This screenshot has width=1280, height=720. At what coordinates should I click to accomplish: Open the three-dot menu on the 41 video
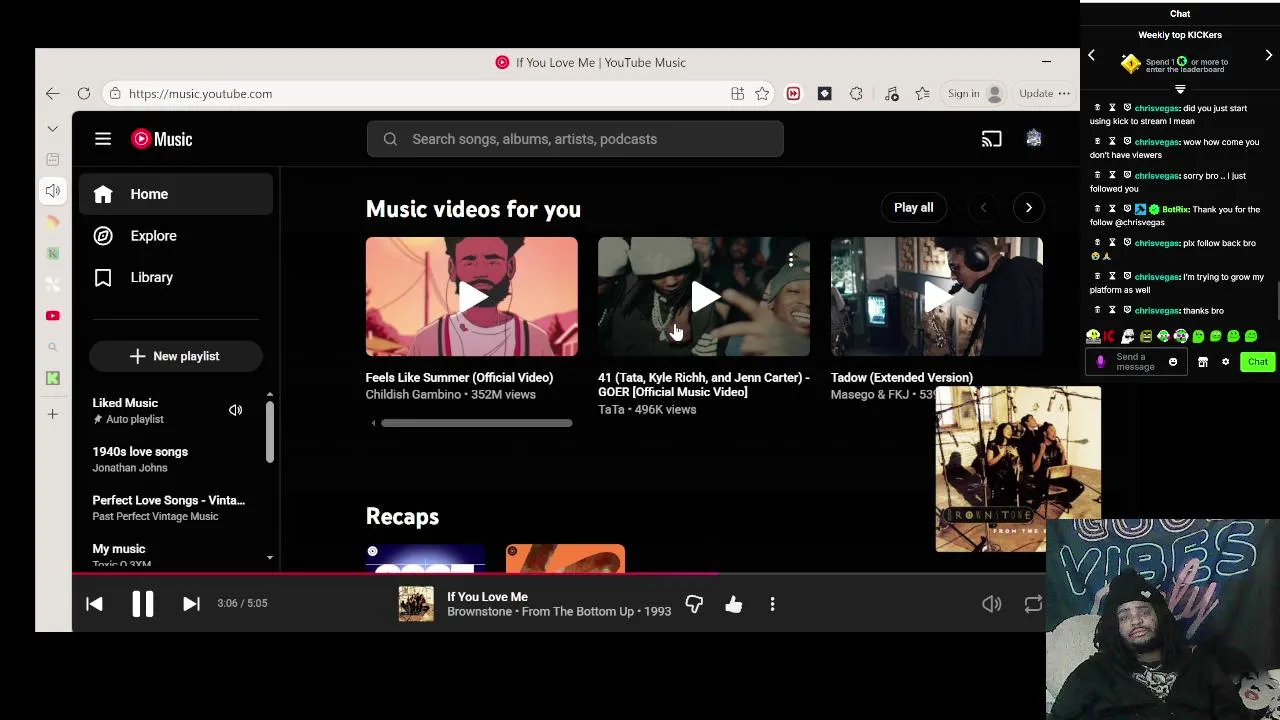791,261
